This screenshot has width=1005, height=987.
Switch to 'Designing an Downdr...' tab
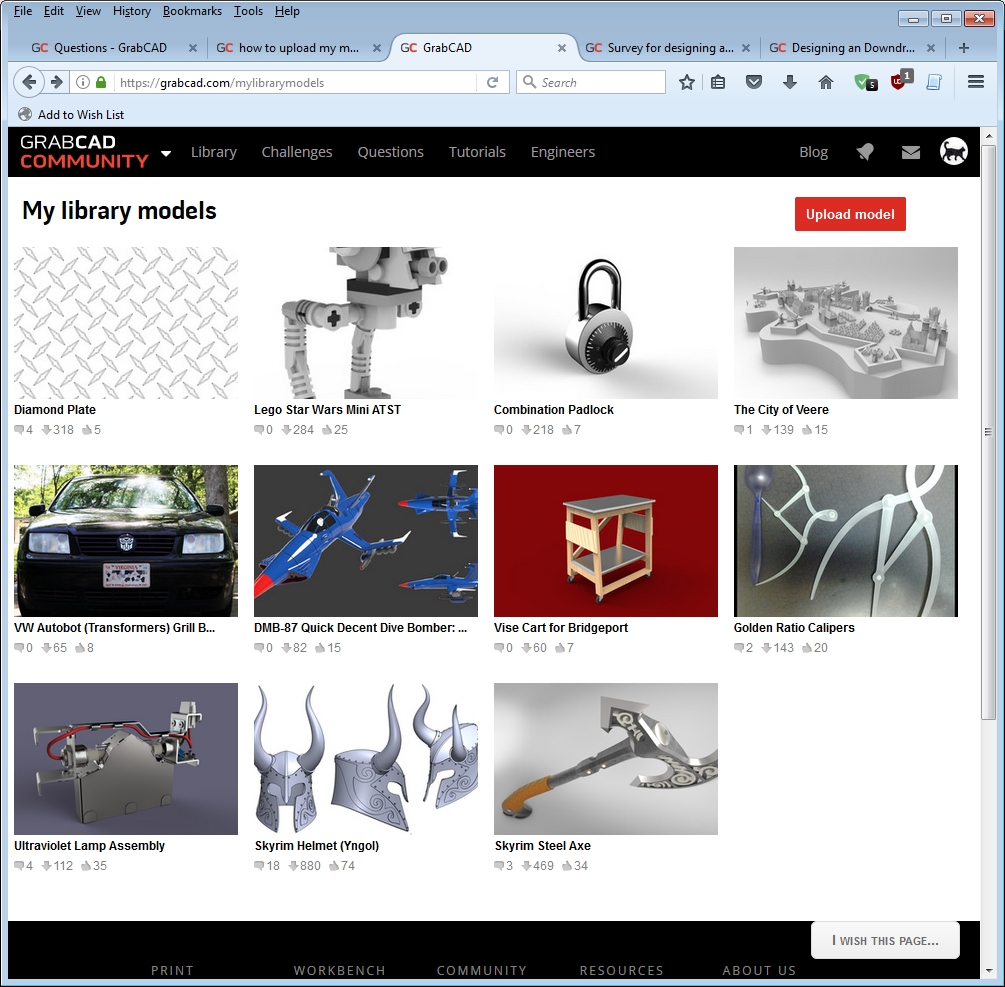click(851, 48)
